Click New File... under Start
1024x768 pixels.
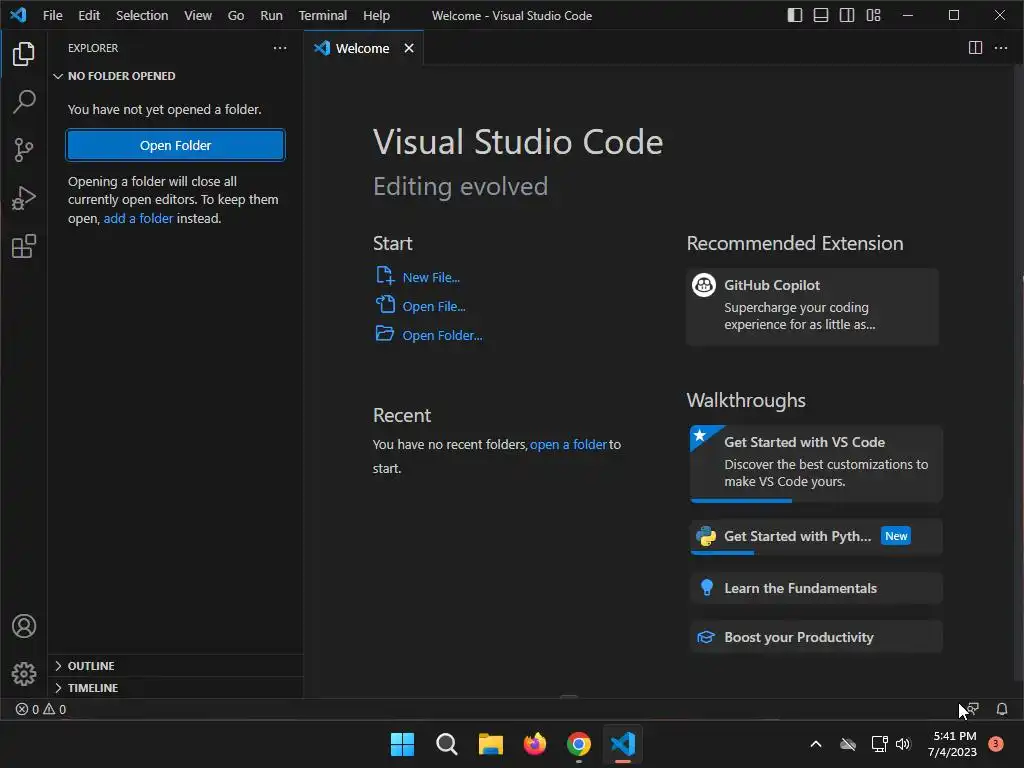tap(418, 277)
